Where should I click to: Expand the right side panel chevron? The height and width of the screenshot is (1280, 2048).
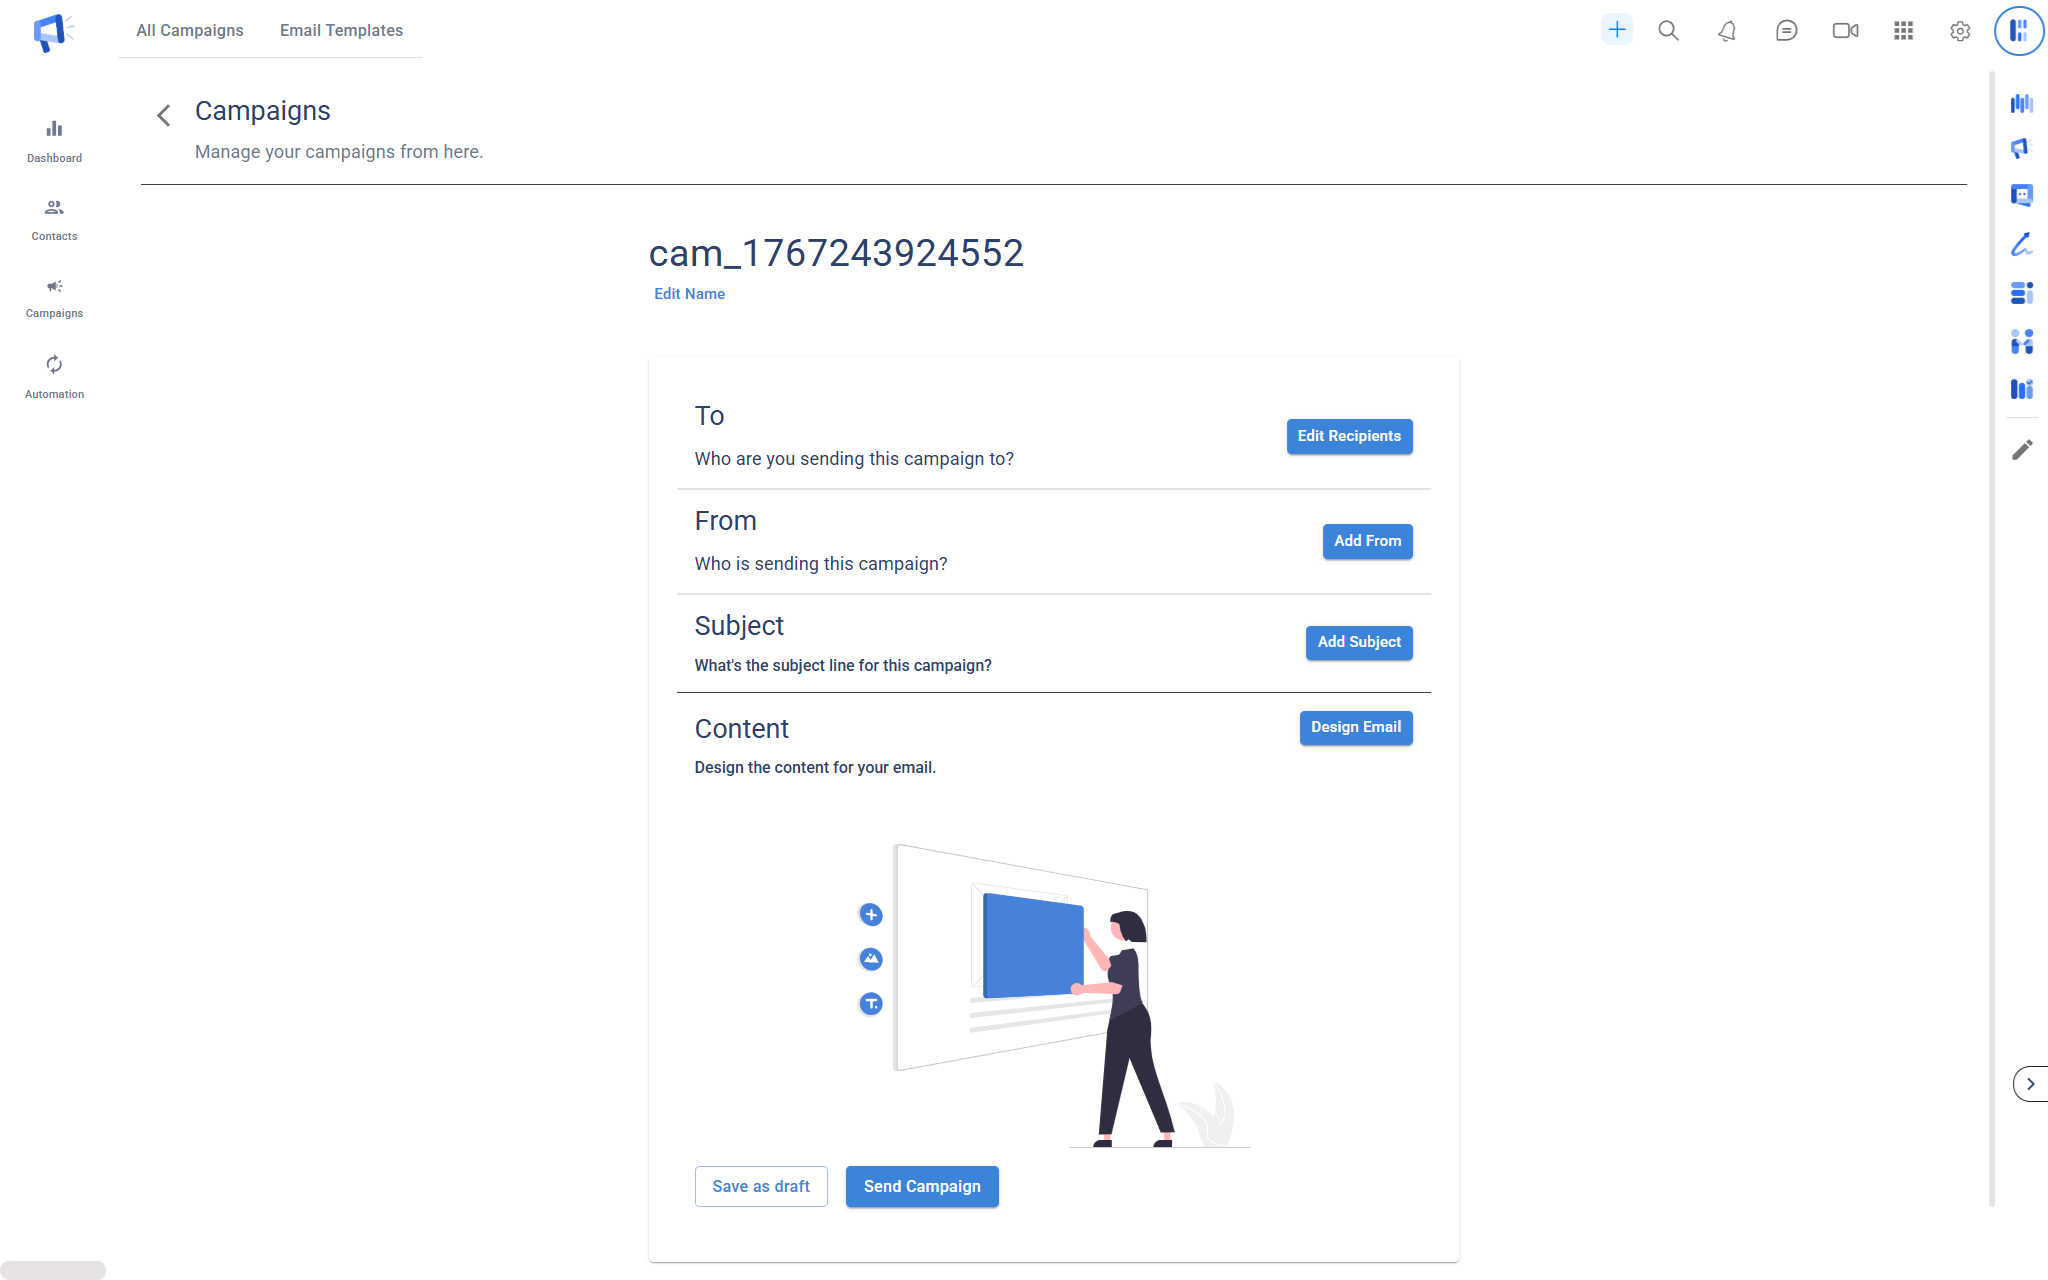coord(2030,1084)
